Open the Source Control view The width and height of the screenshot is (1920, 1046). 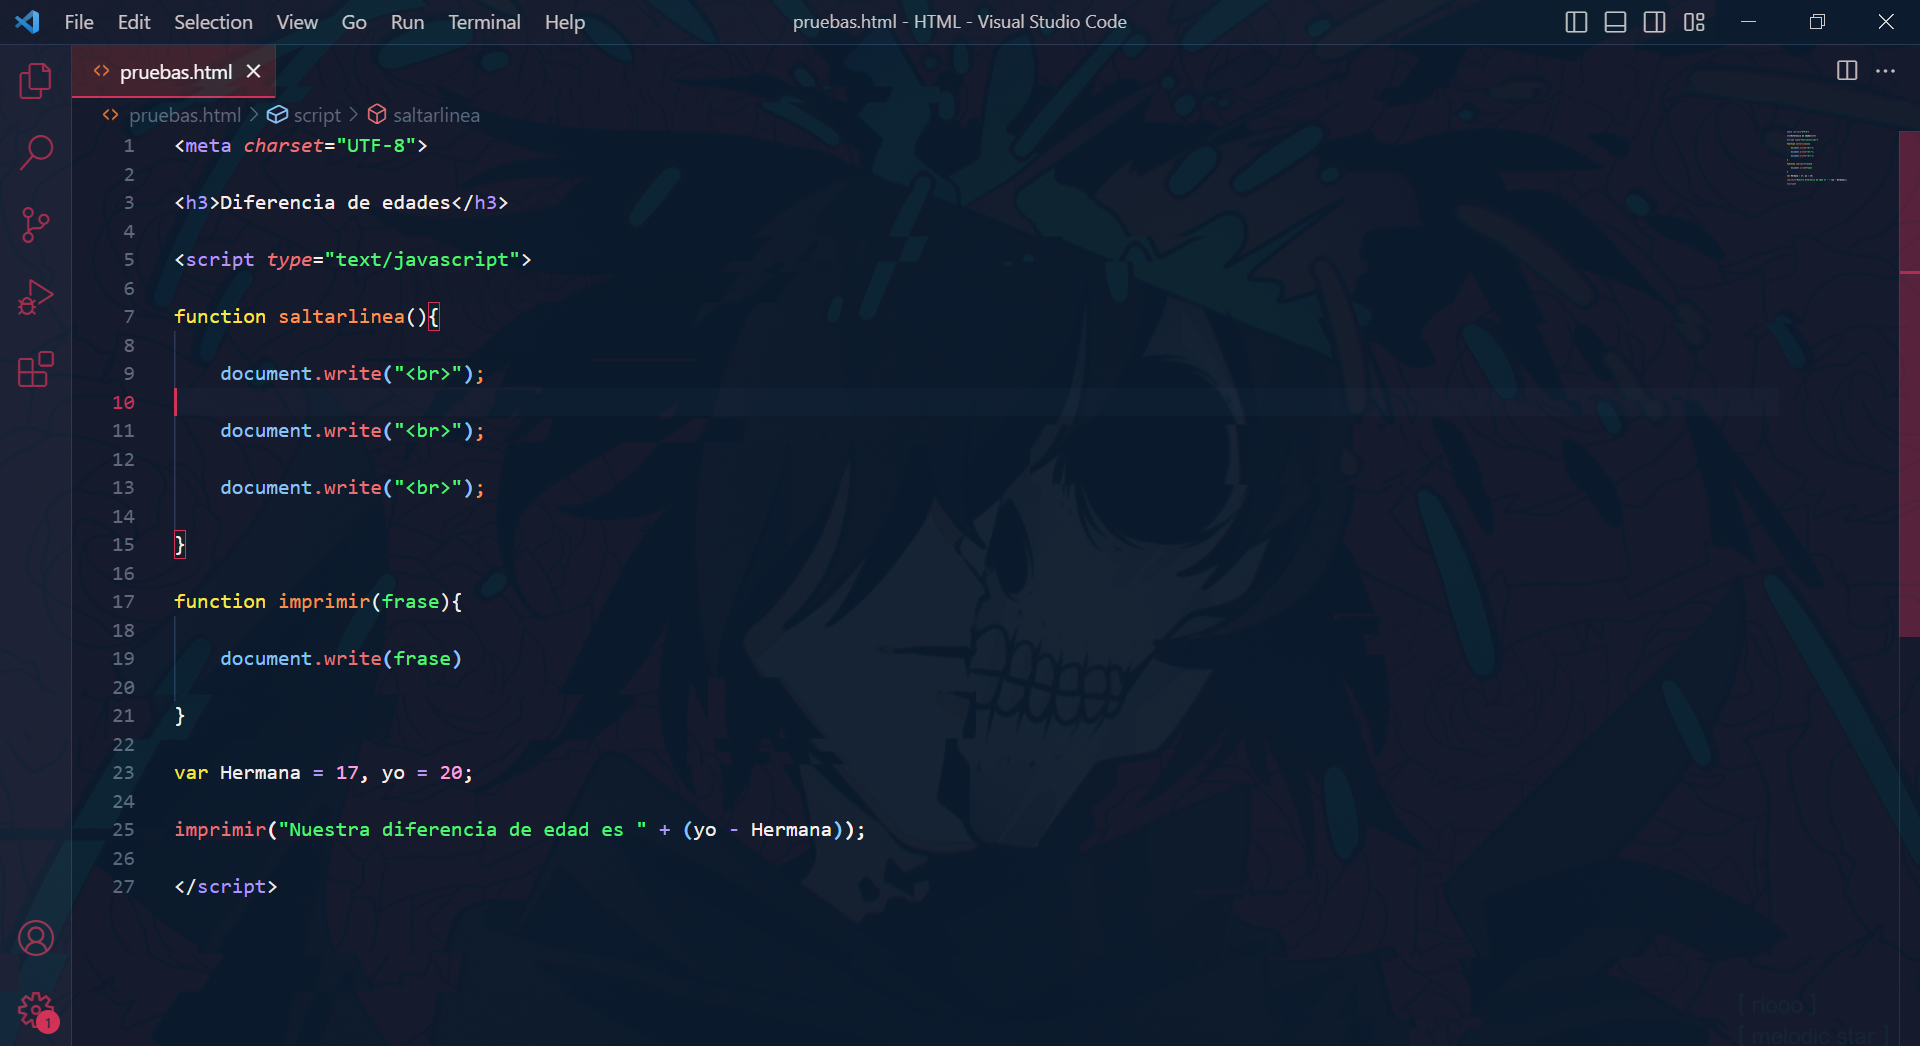(36, 225)
